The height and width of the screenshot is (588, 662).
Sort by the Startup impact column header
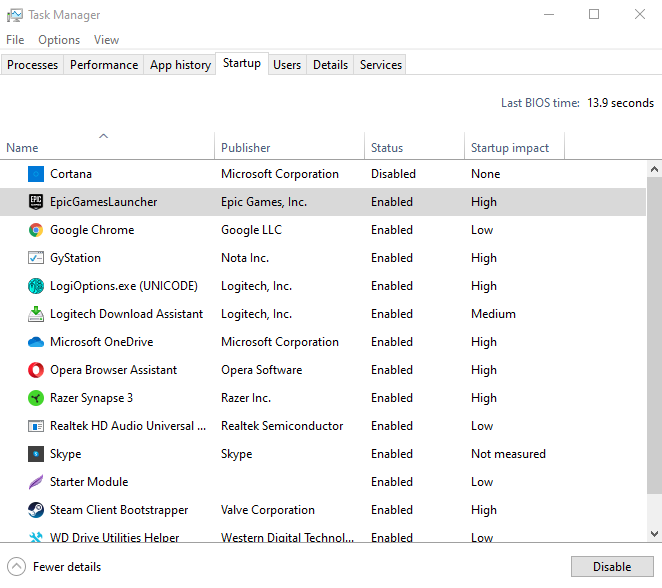click(514, 146)
